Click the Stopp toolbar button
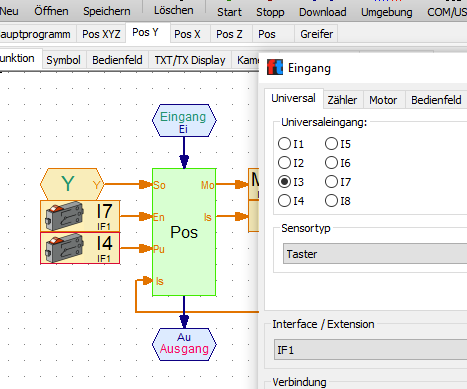The image size is (467, 389). [270, 12]
